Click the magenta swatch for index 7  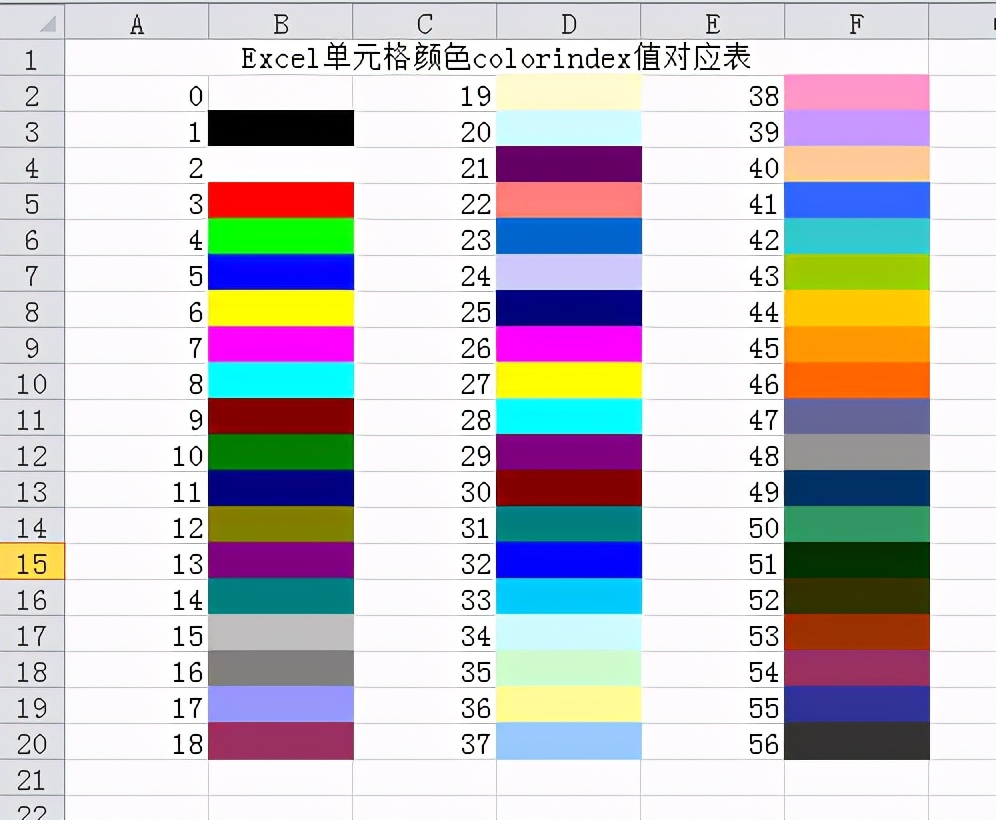(x=281, y=345)
